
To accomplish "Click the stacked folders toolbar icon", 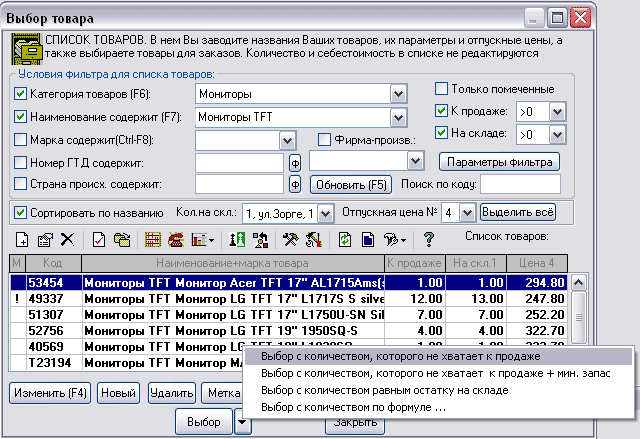I will click(122, 239).
